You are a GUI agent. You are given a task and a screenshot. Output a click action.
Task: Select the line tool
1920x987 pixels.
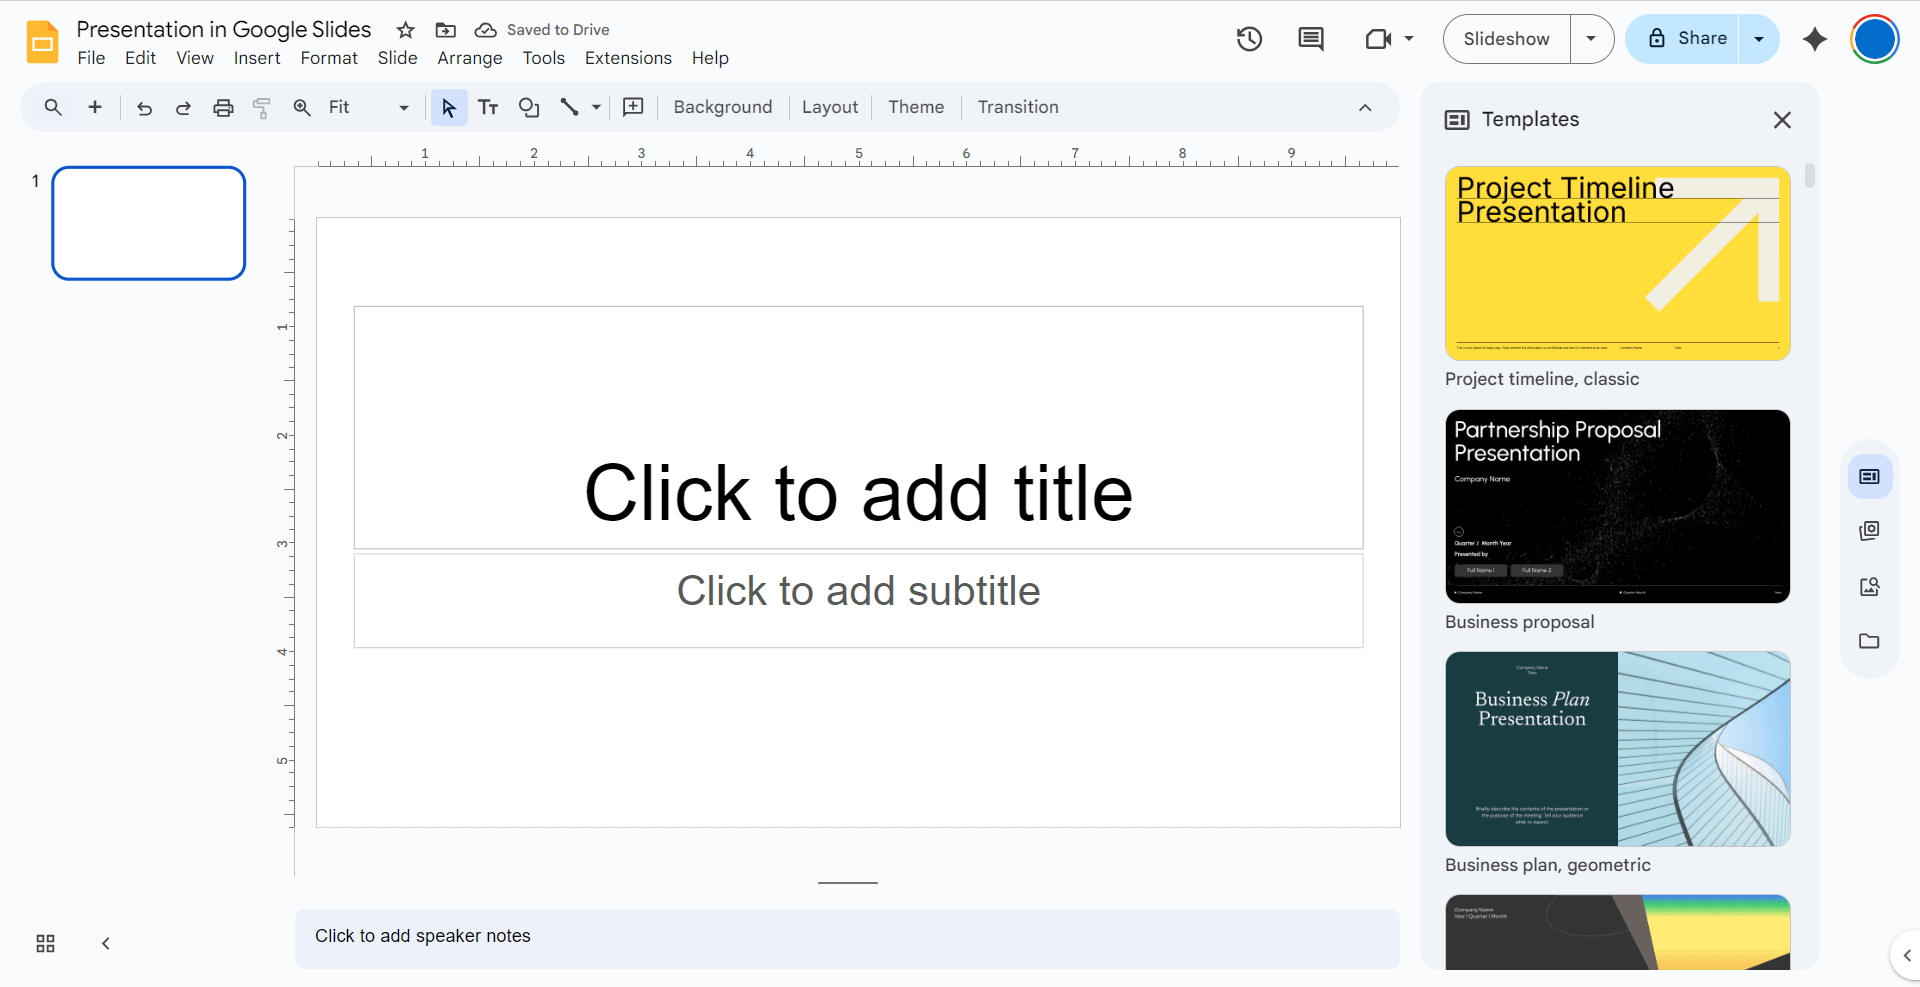[x=569, y=107]
